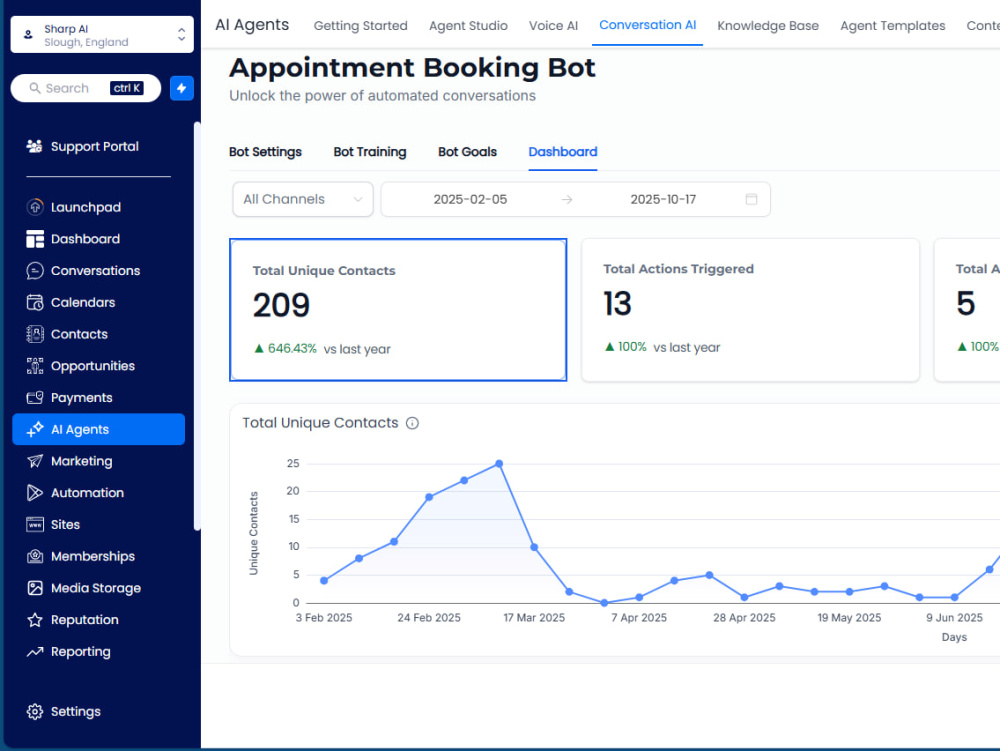Screen dimensions: 1000x751
Task: Click the Memberships icon
Action: tap(35, 557)
